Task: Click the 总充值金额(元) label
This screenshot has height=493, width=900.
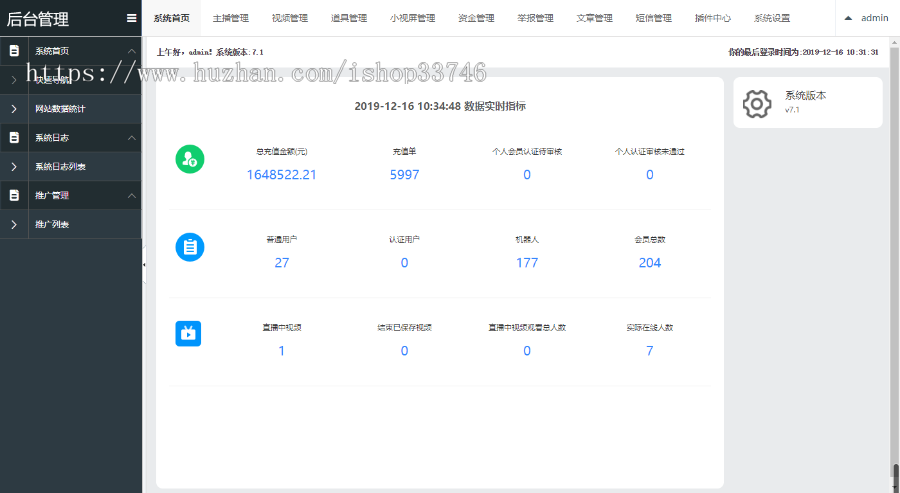Action: tap(282, 152)
